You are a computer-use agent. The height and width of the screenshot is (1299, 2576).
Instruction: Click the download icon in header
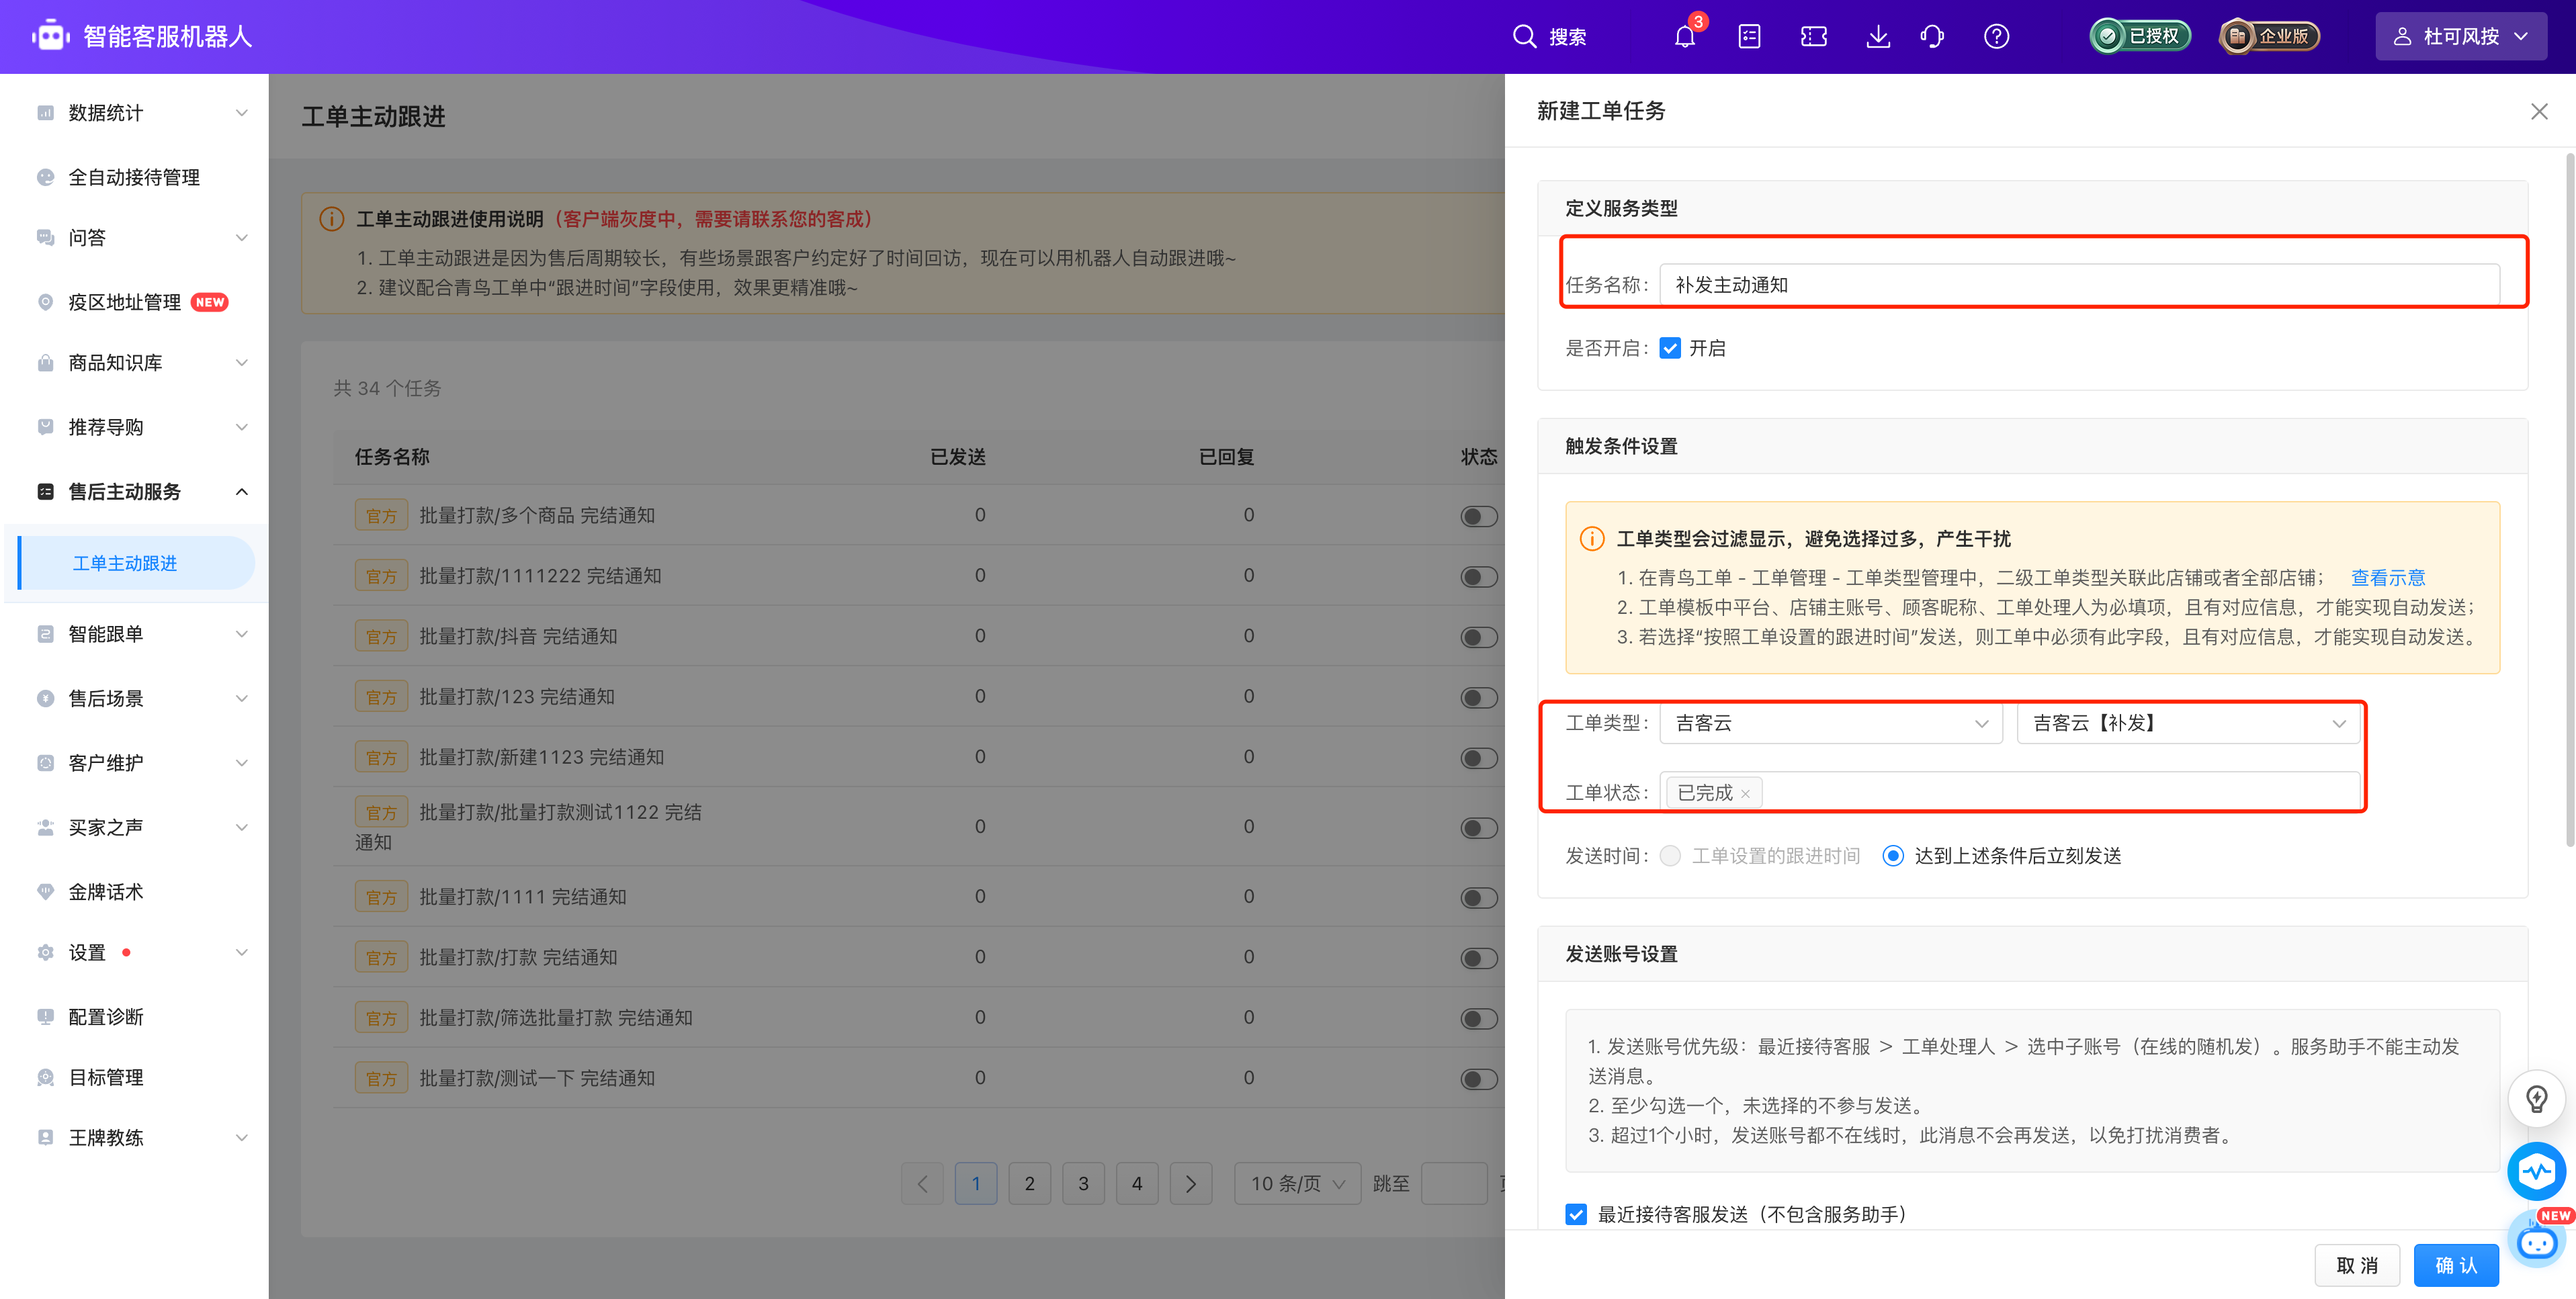point(1878,37)
